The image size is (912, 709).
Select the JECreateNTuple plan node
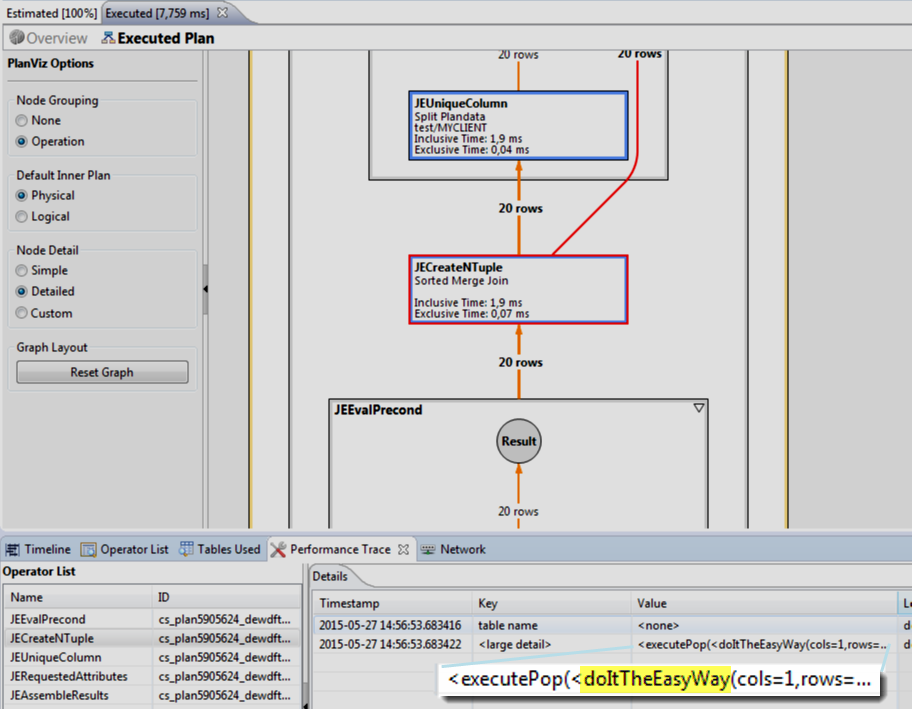[518, 290]
